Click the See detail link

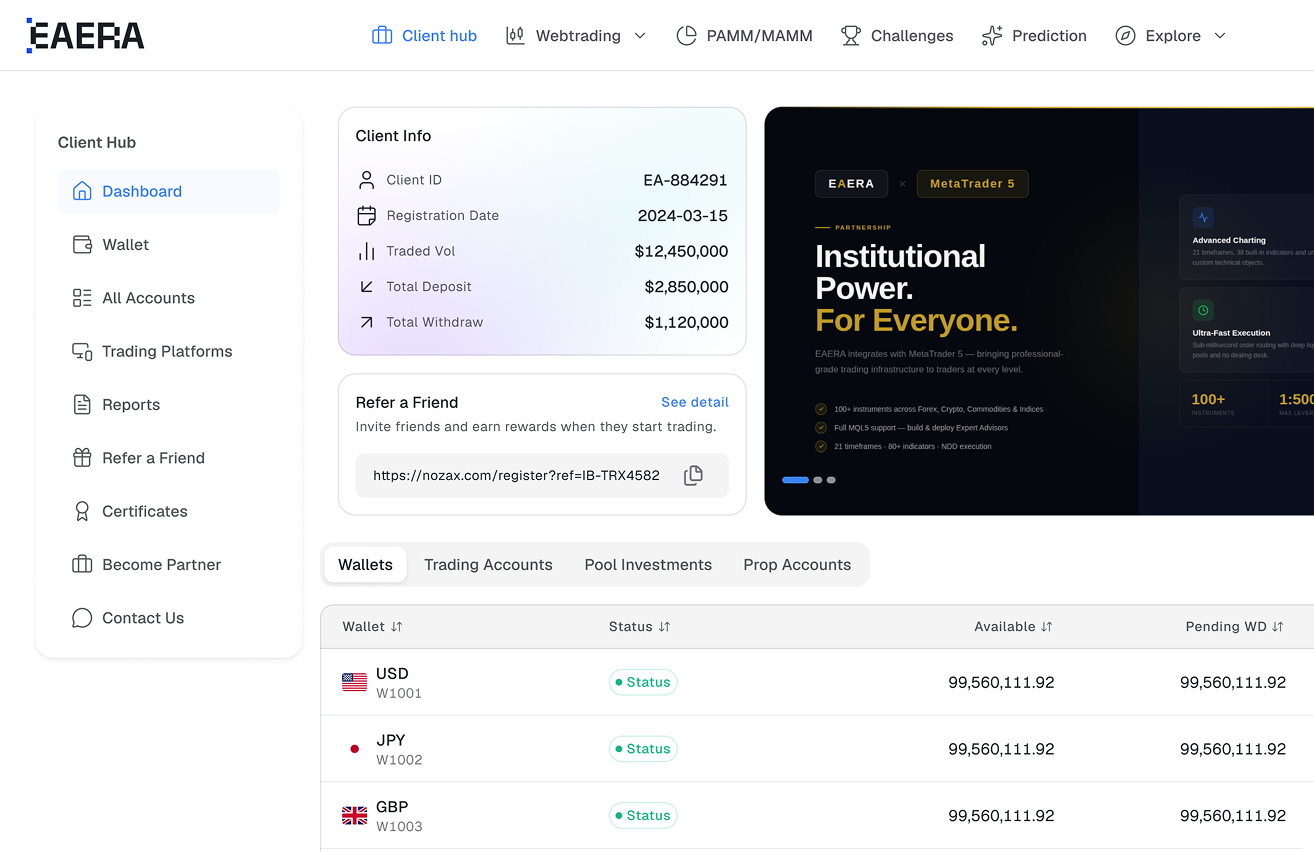(695, 402)
